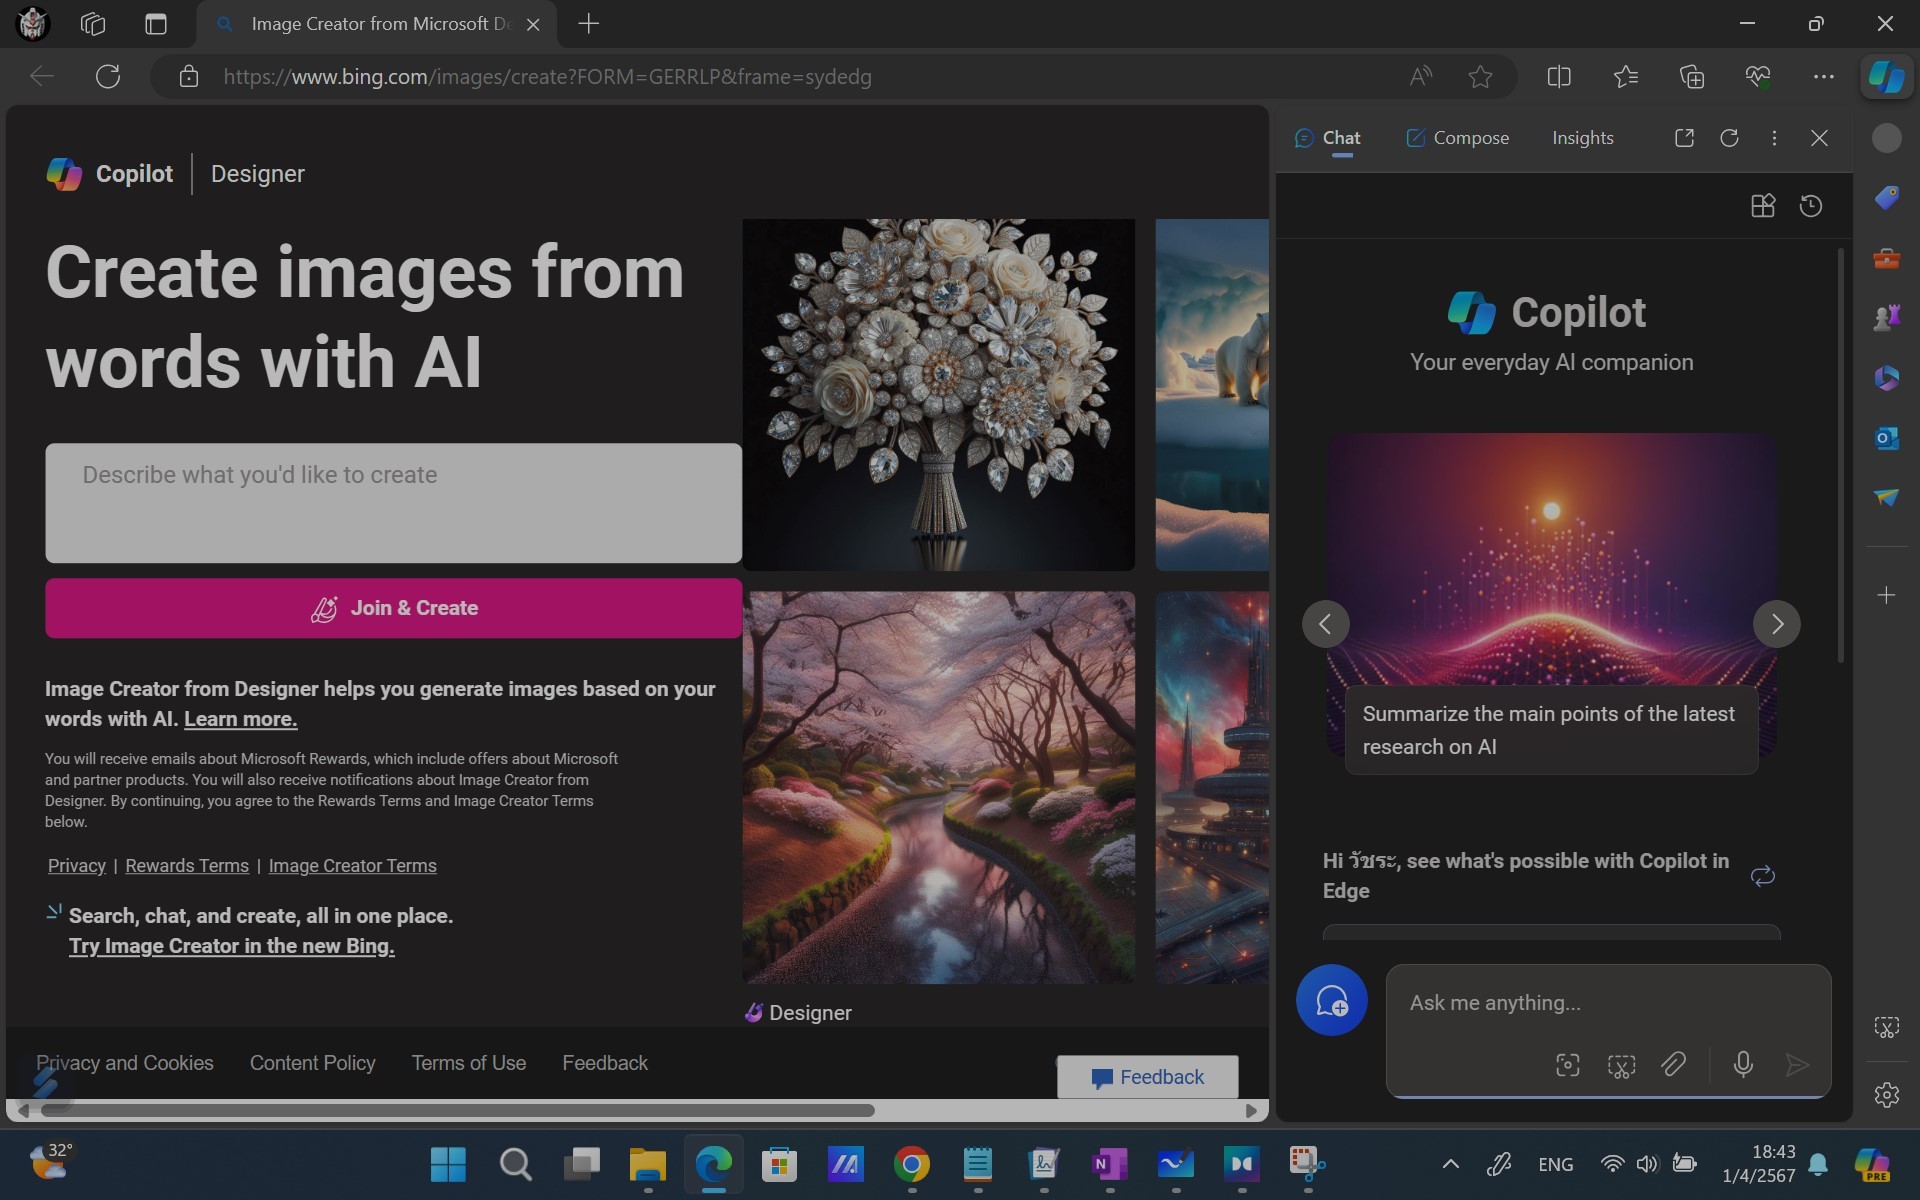Click the Join & Create button
This screenshot has height=1200, width=1920.
point(393,608)
